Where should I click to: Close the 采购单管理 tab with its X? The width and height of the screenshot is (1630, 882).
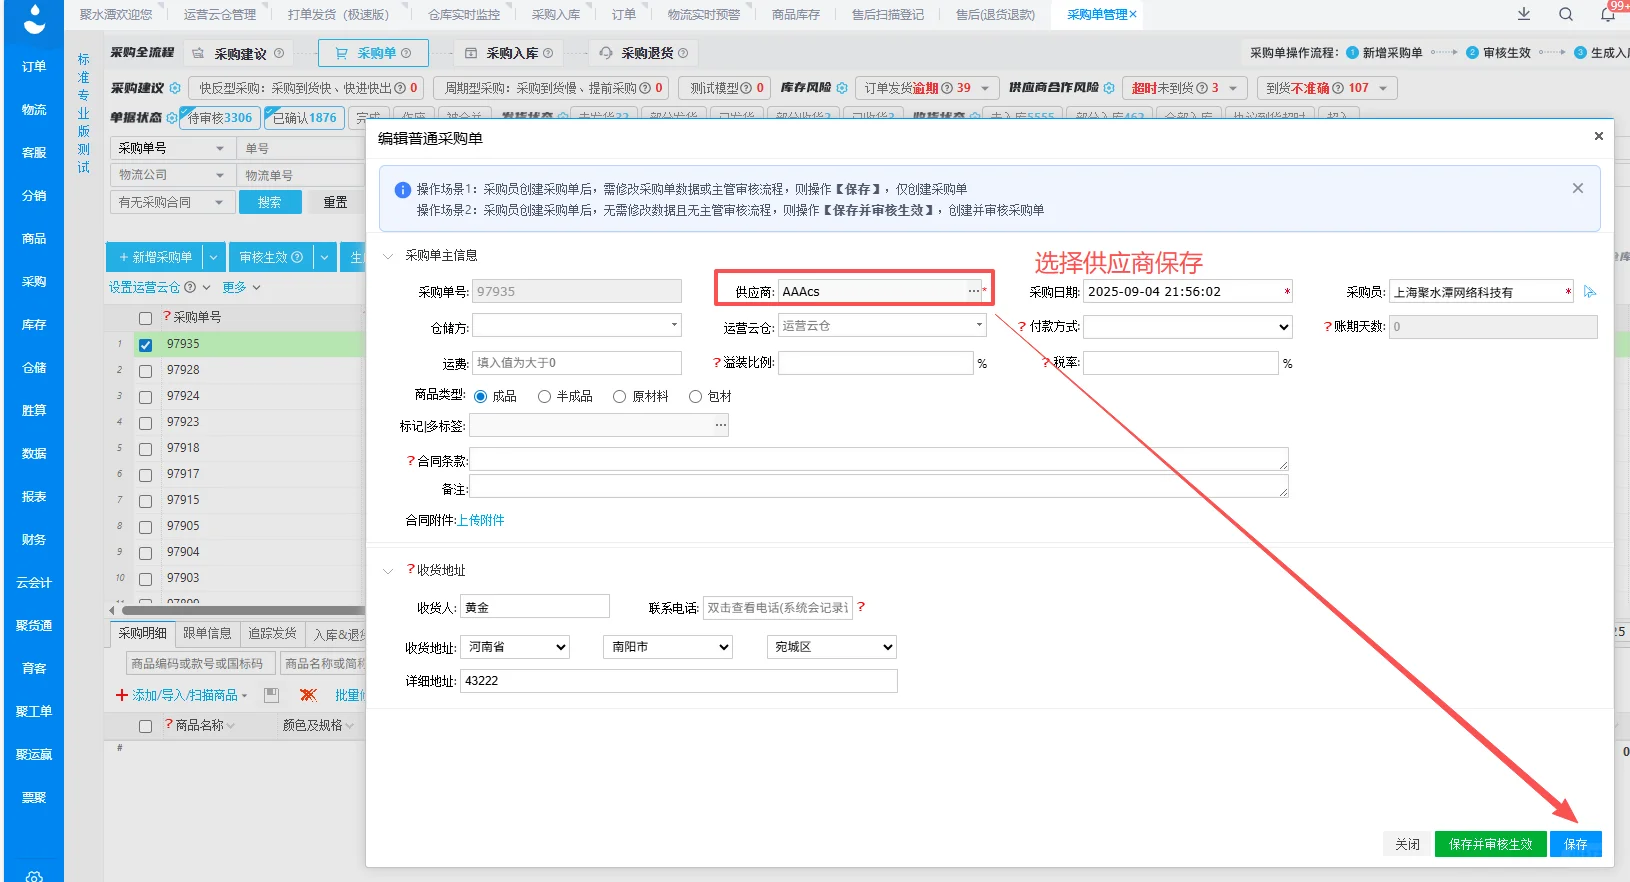coord(1133,15)
